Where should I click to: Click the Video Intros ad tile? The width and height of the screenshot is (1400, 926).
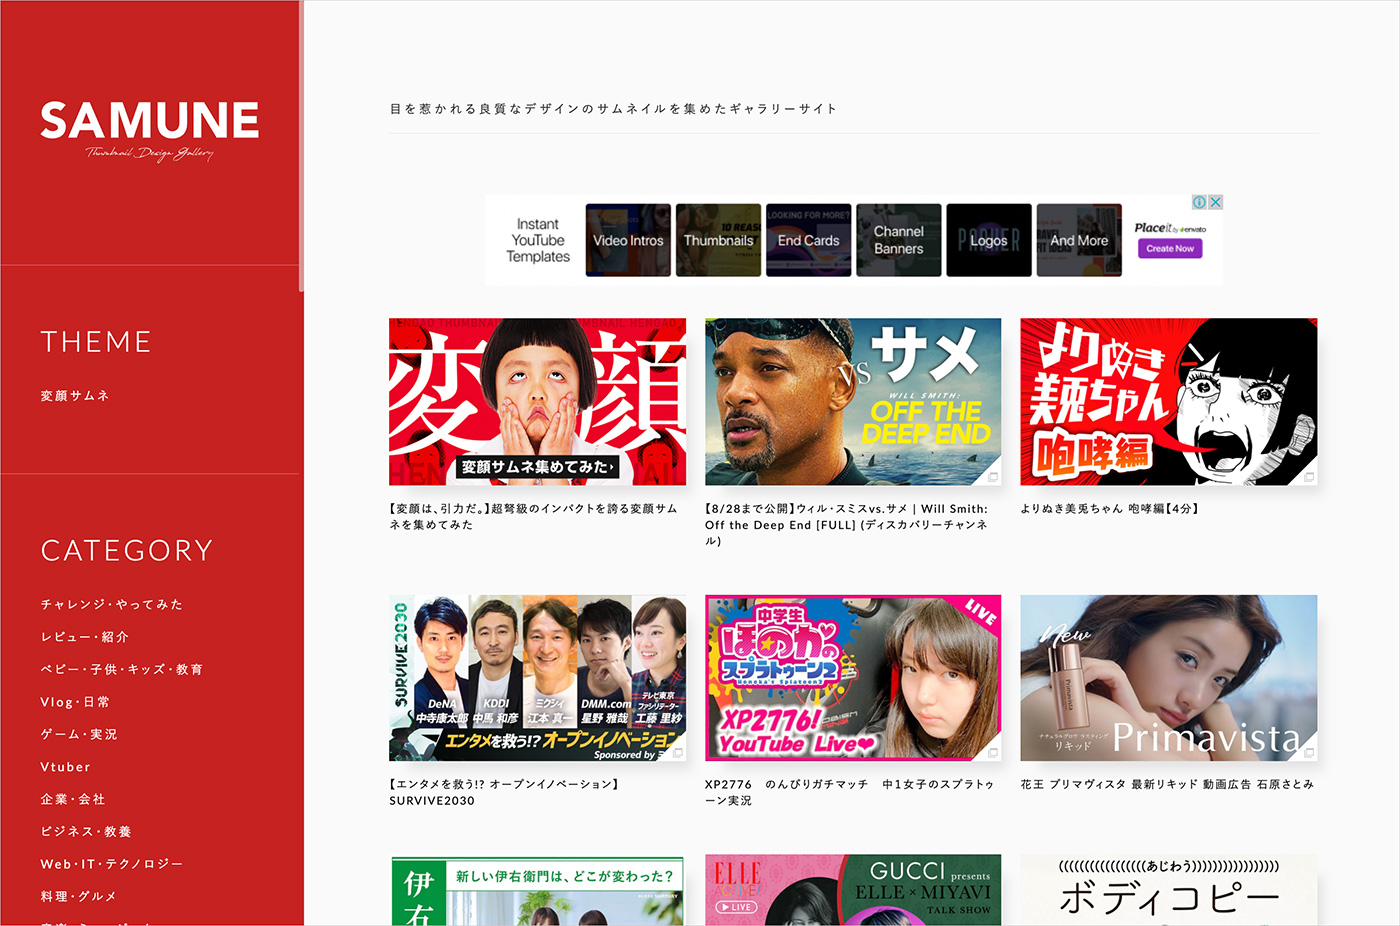pos(628,240)
